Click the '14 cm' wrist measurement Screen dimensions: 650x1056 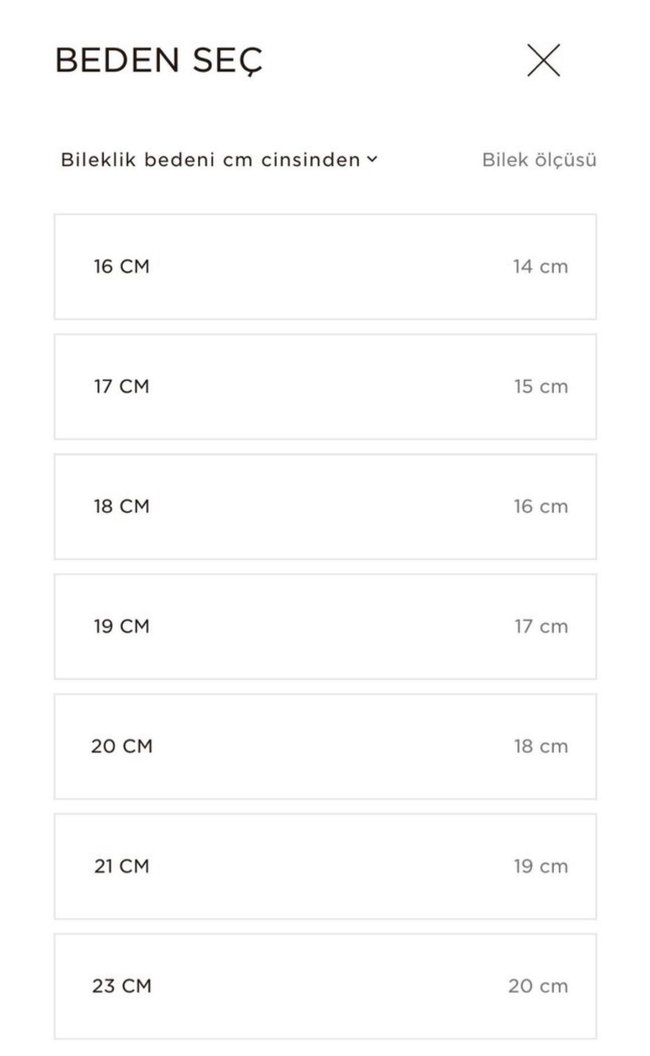[x=540, y=267]
